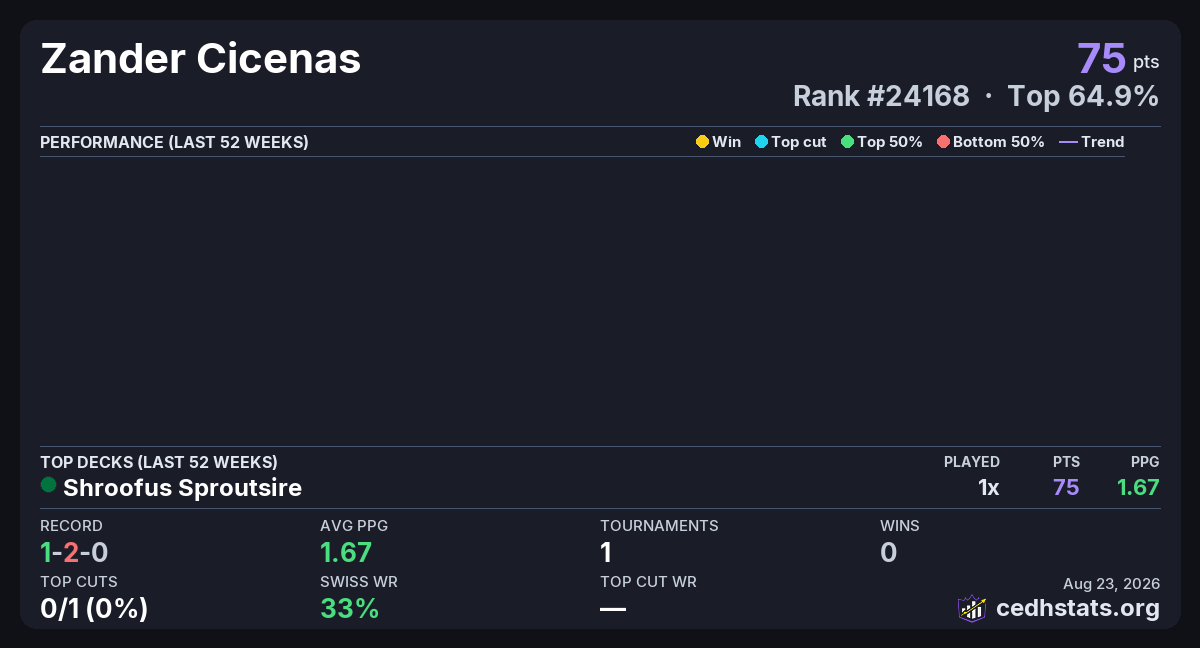Click the cedhstats.org logo icon

tap(972, 608)
